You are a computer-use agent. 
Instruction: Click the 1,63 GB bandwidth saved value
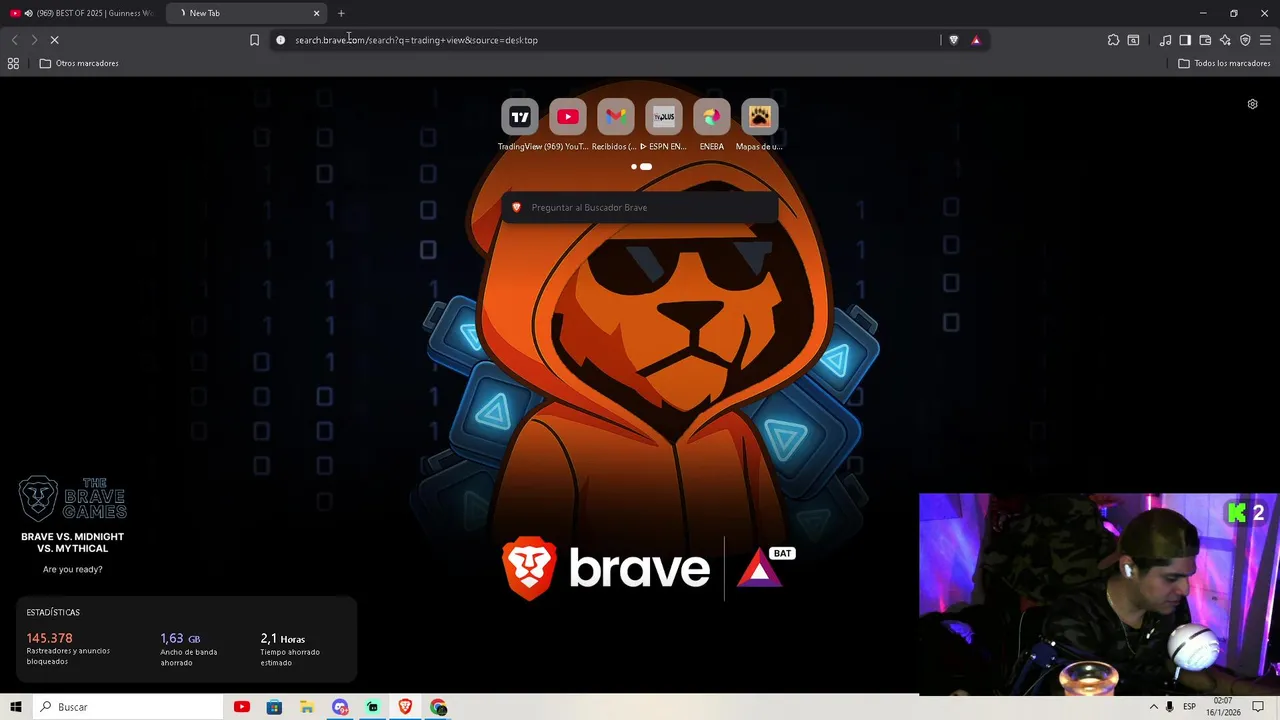click(180, 638)
